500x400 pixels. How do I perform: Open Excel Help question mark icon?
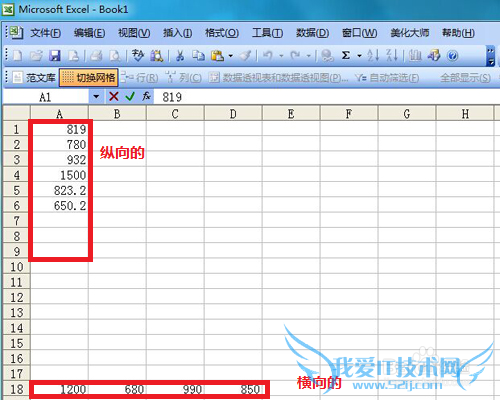pos(452,55)
